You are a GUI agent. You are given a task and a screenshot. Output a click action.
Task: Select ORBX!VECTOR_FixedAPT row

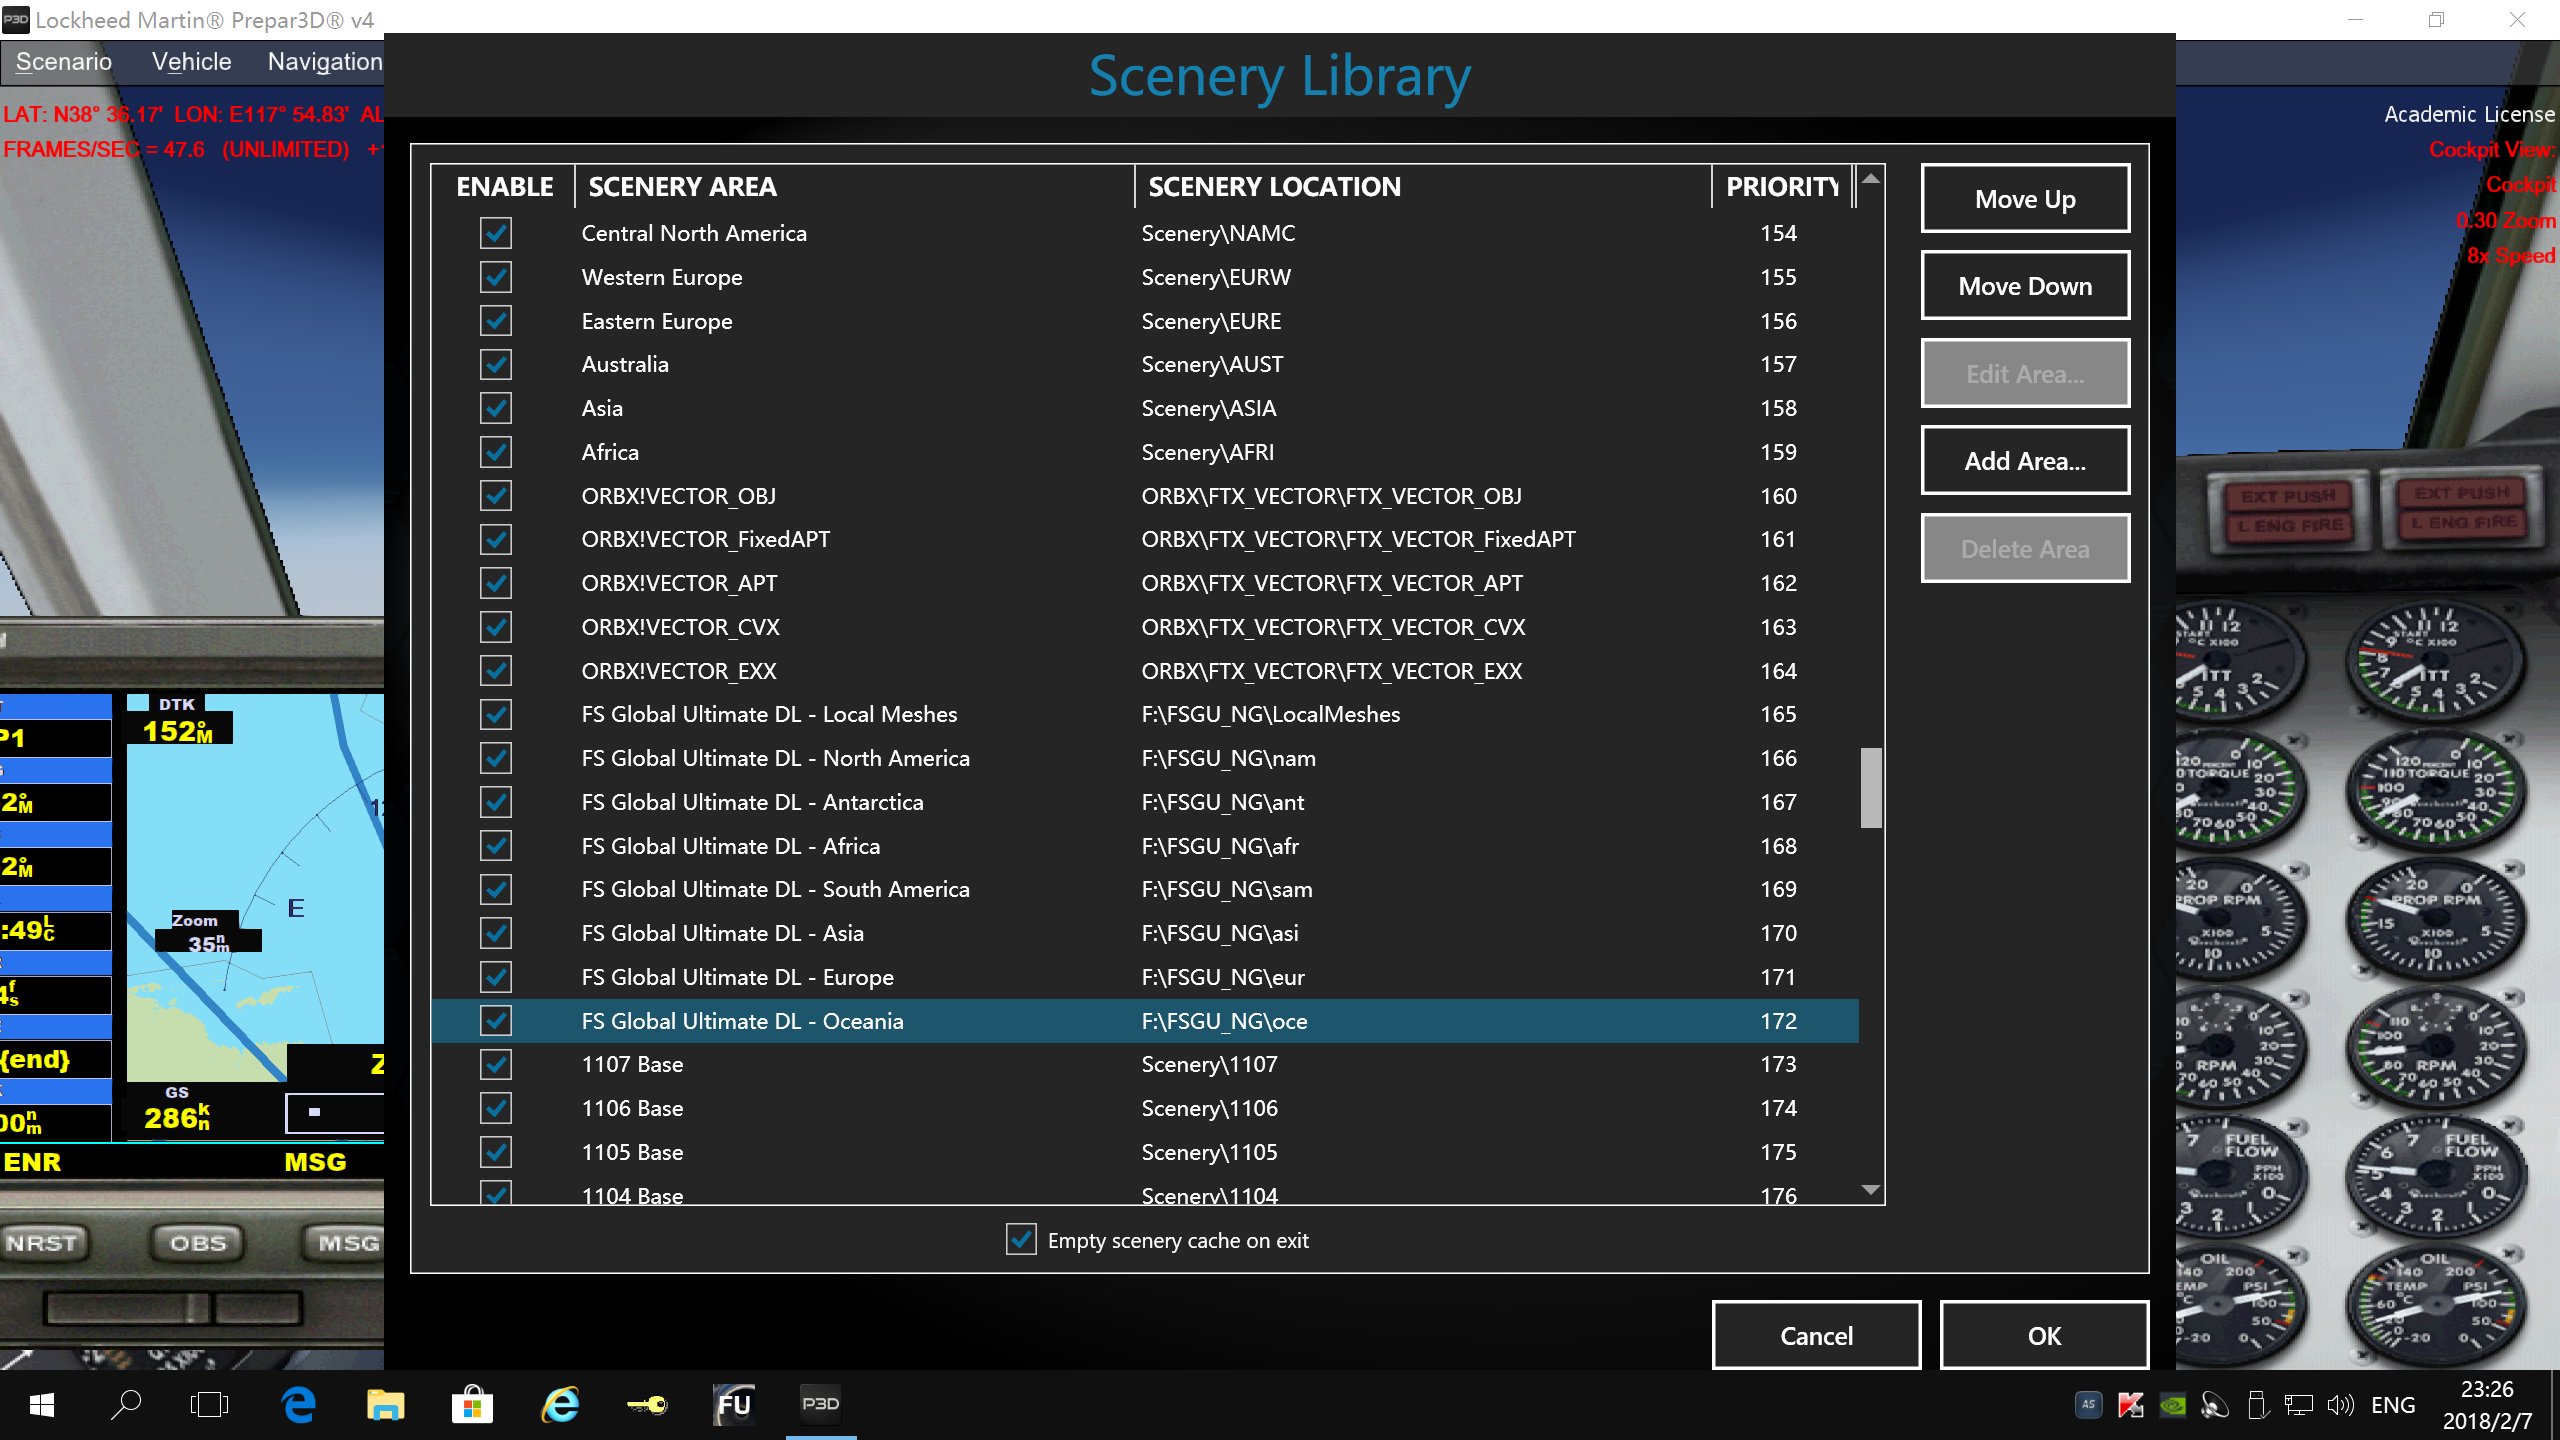pos(1145,539)
